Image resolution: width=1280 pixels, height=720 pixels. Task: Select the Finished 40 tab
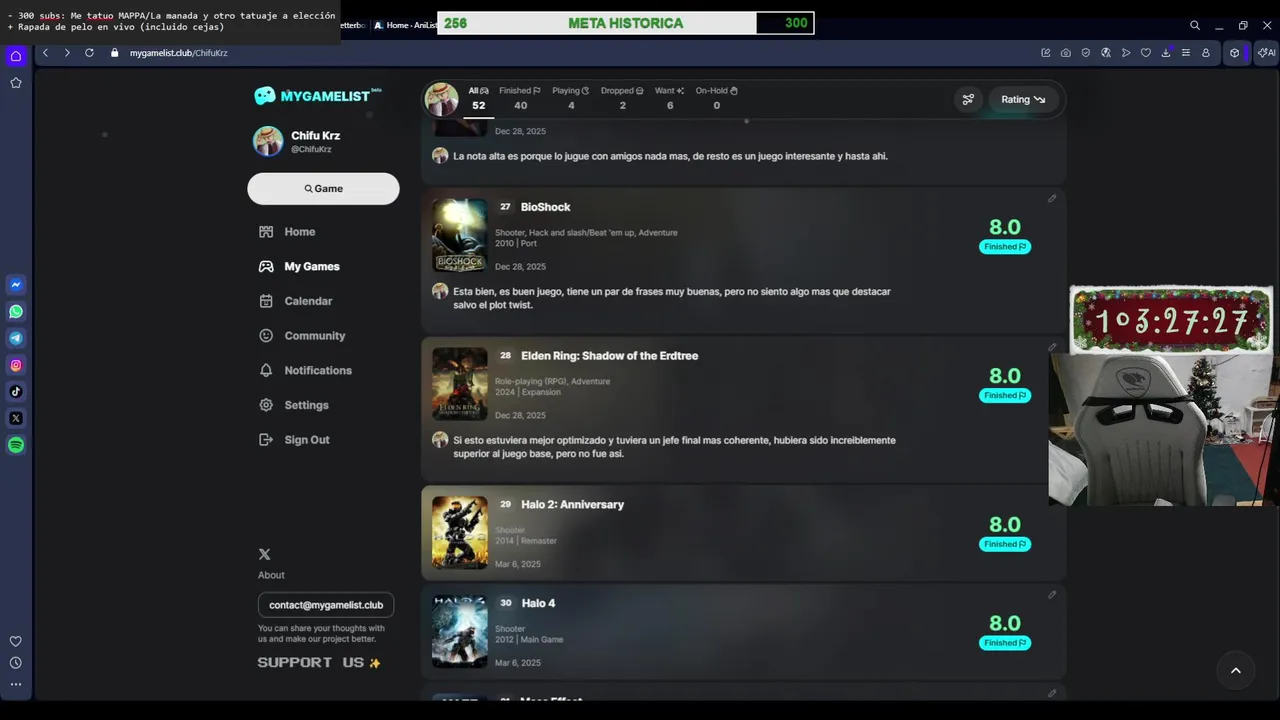coord(520,98)
